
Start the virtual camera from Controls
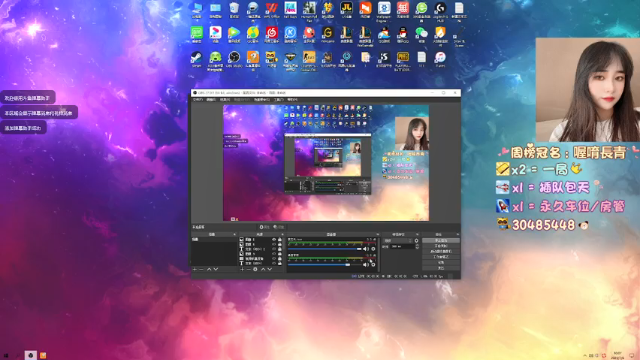pos(441,251)
